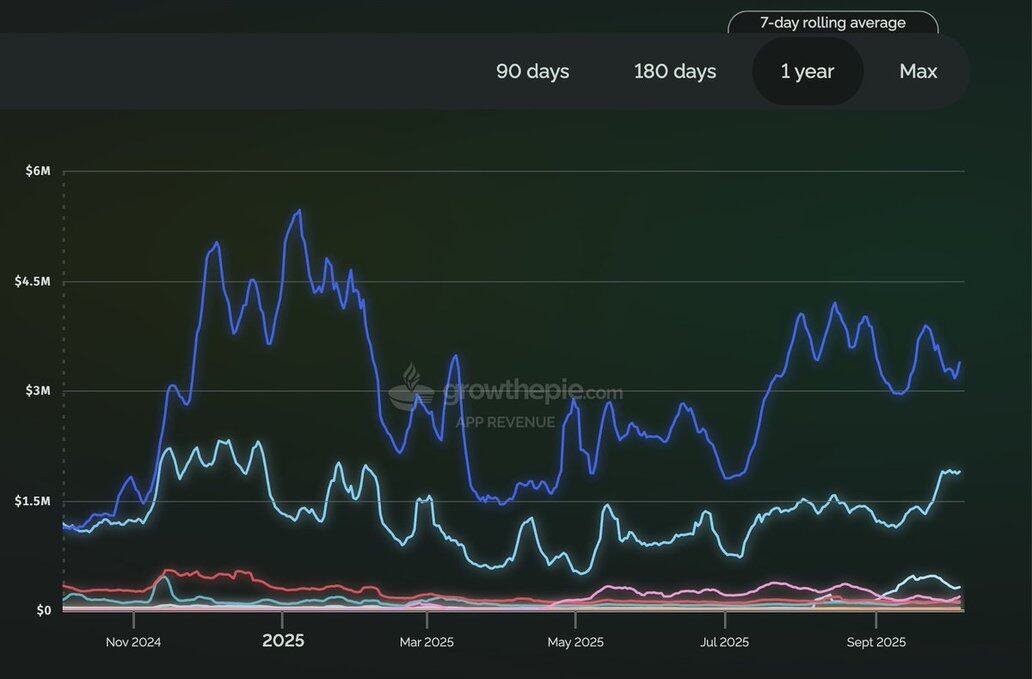Click the $3M y-axis label

(x=37, y=391)
